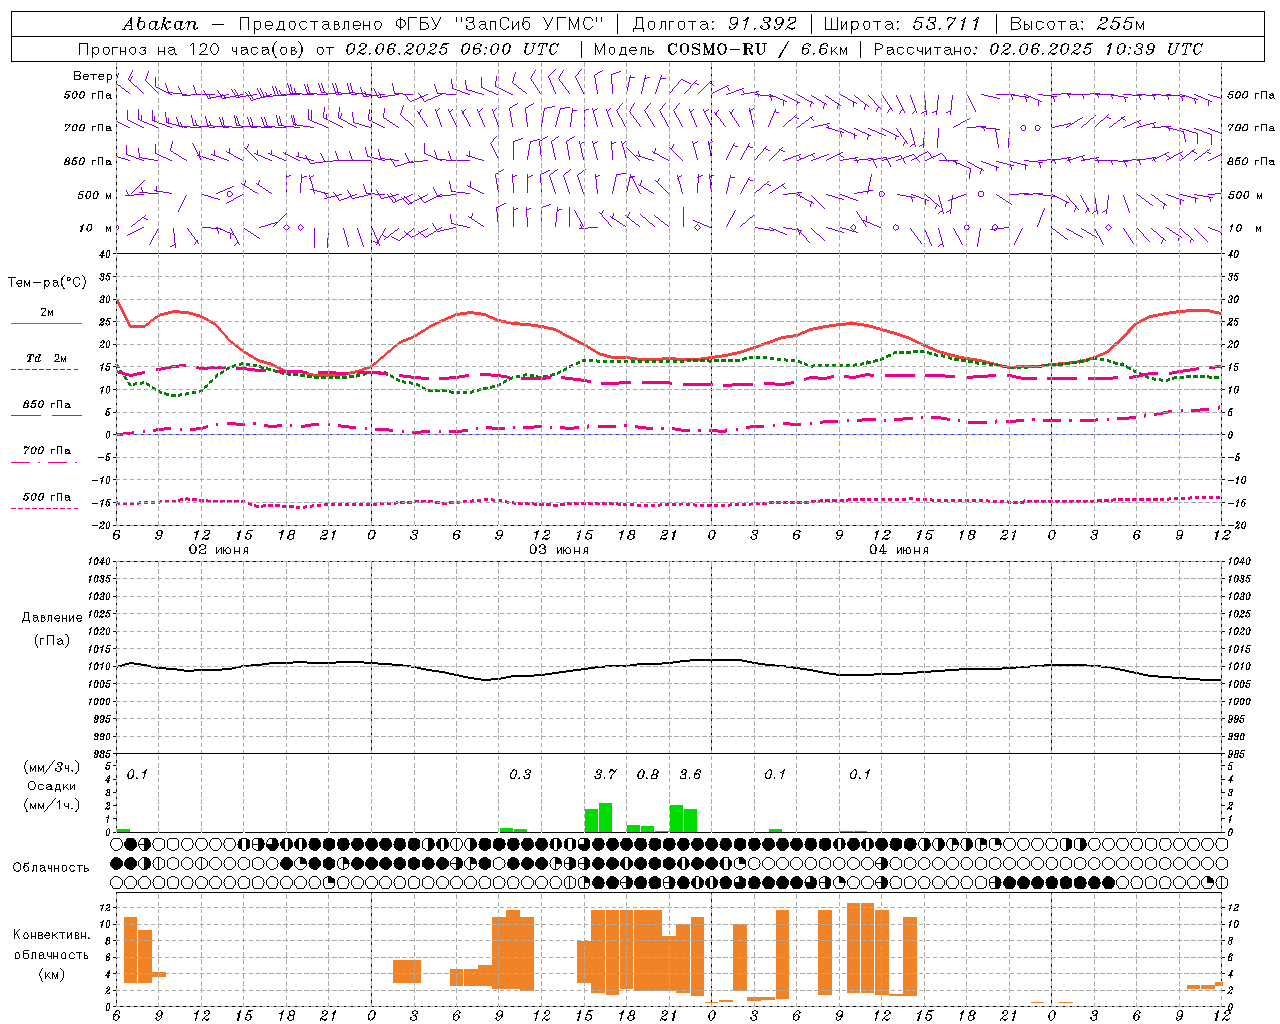Click the red line sample under "2м" legend

click(46, 324)
